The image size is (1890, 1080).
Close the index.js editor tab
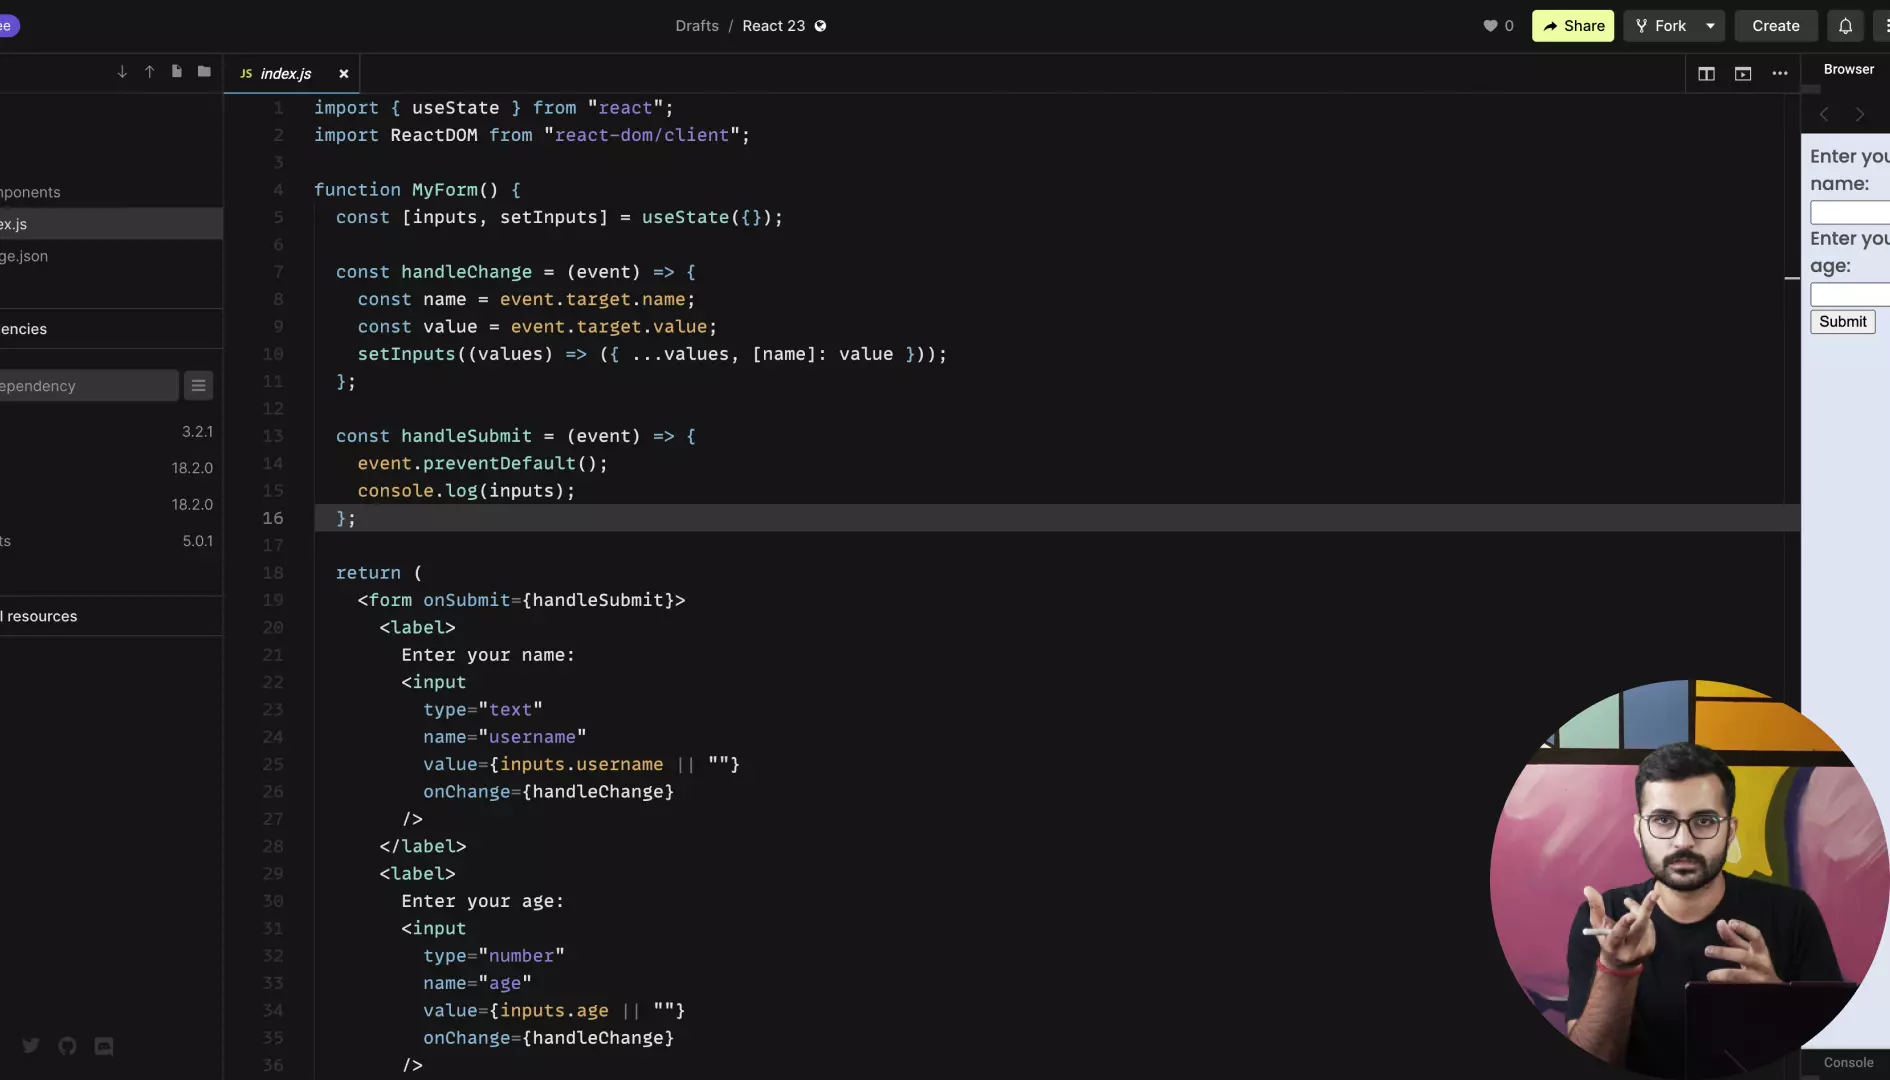point(343,74)
